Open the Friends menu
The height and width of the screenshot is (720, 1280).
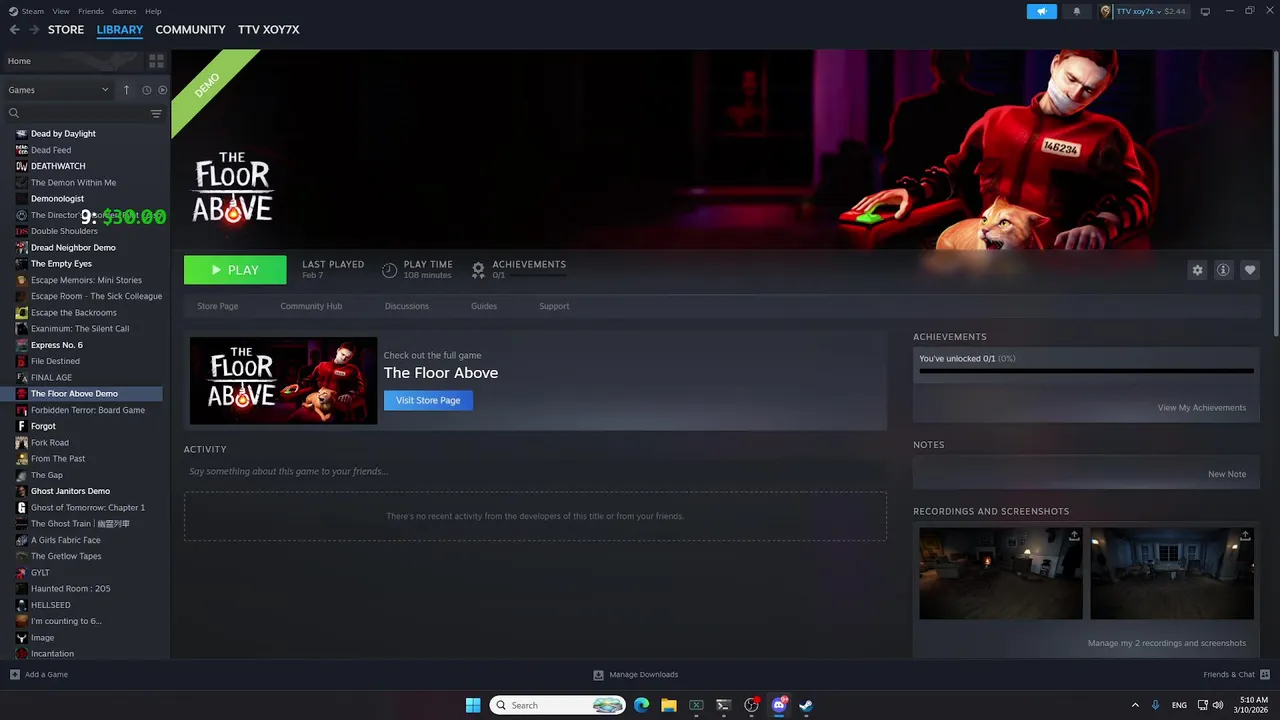91,11
